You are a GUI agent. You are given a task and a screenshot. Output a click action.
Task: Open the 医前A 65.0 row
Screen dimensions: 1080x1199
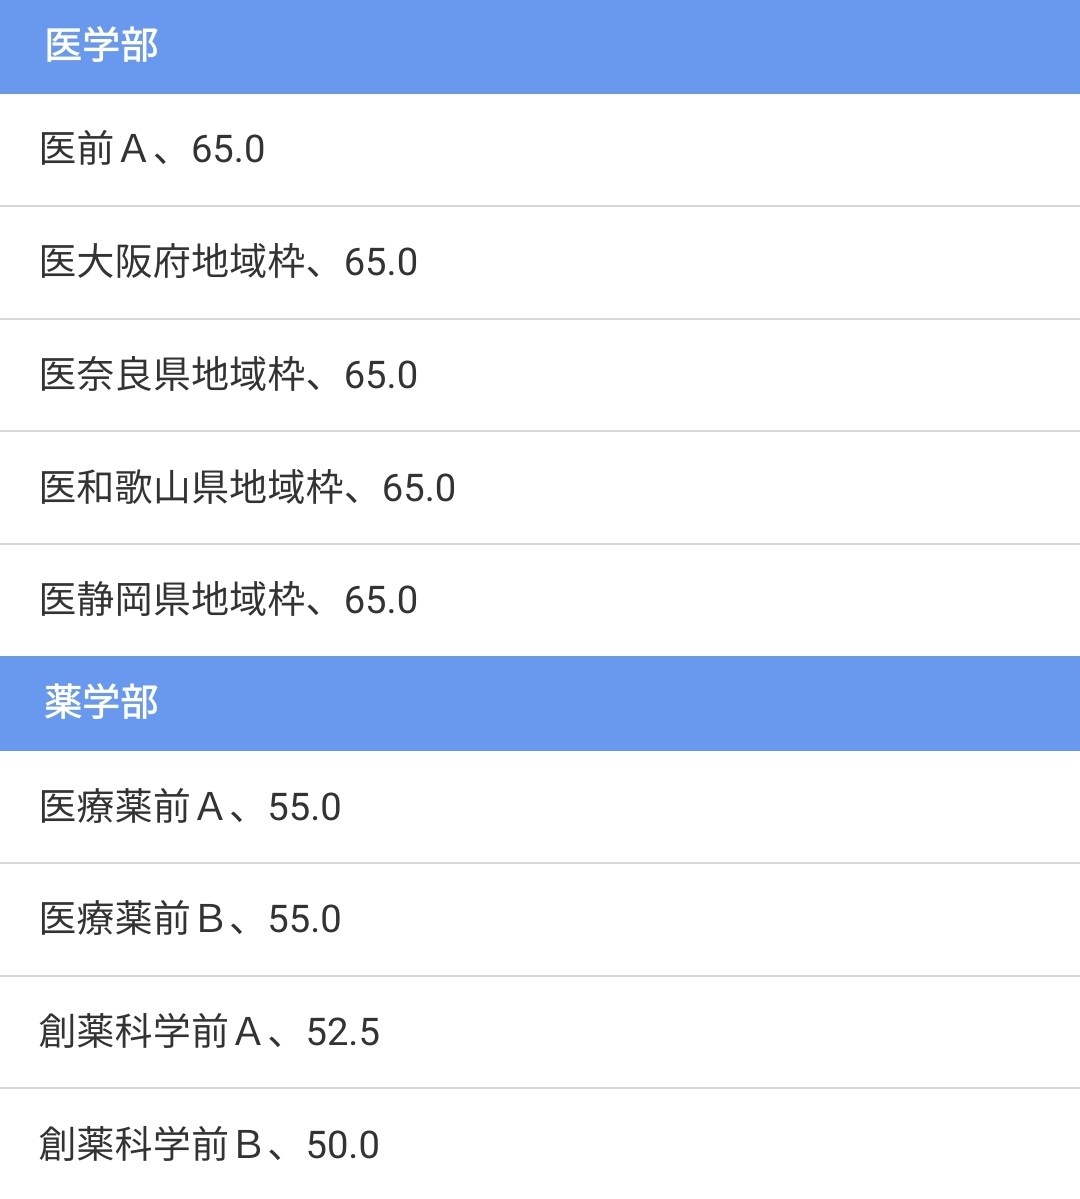[540, 150]
